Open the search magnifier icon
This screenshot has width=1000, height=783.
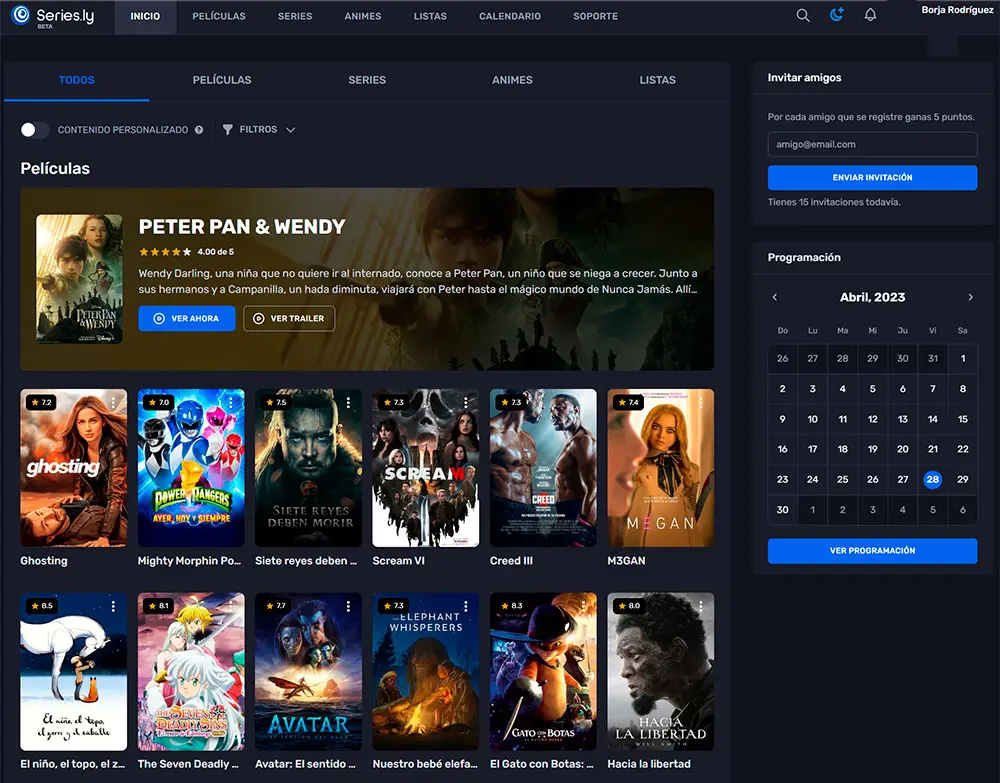click(x=803, y=15)
